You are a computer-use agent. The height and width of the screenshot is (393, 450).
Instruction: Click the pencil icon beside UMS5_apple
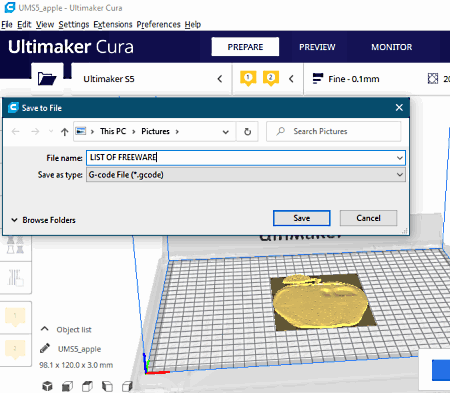pyautogui.click(x=45, y=348)
